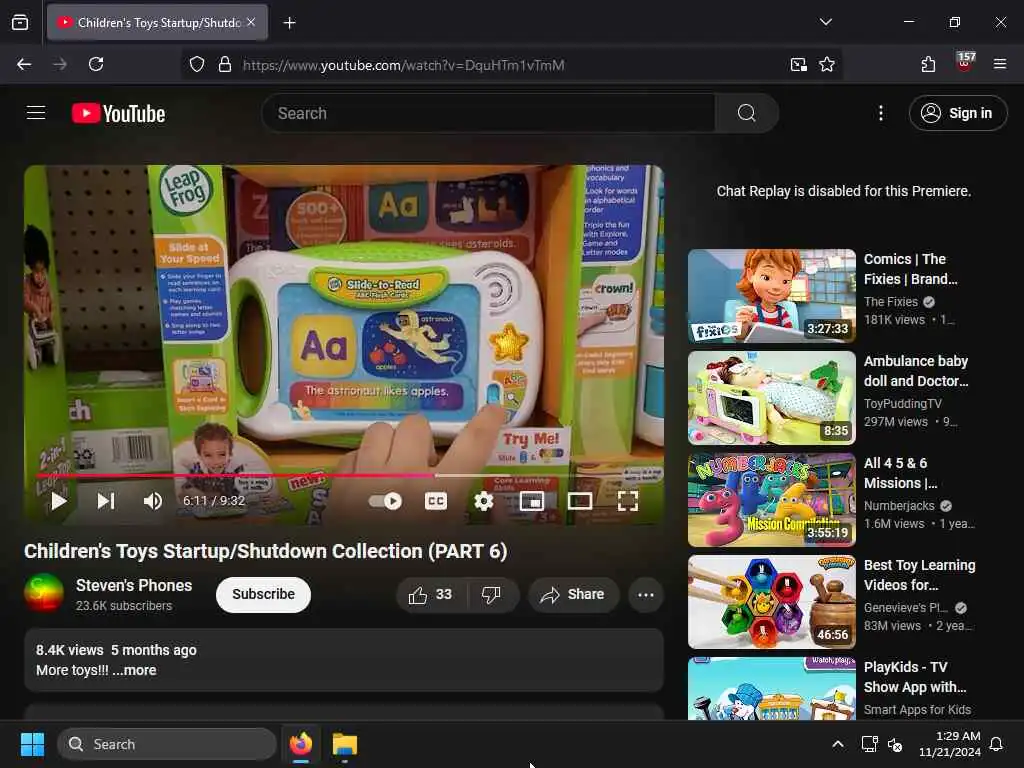Expand description with ...more
Viewport: 1024px width, 768px height.
coord(135,670)
